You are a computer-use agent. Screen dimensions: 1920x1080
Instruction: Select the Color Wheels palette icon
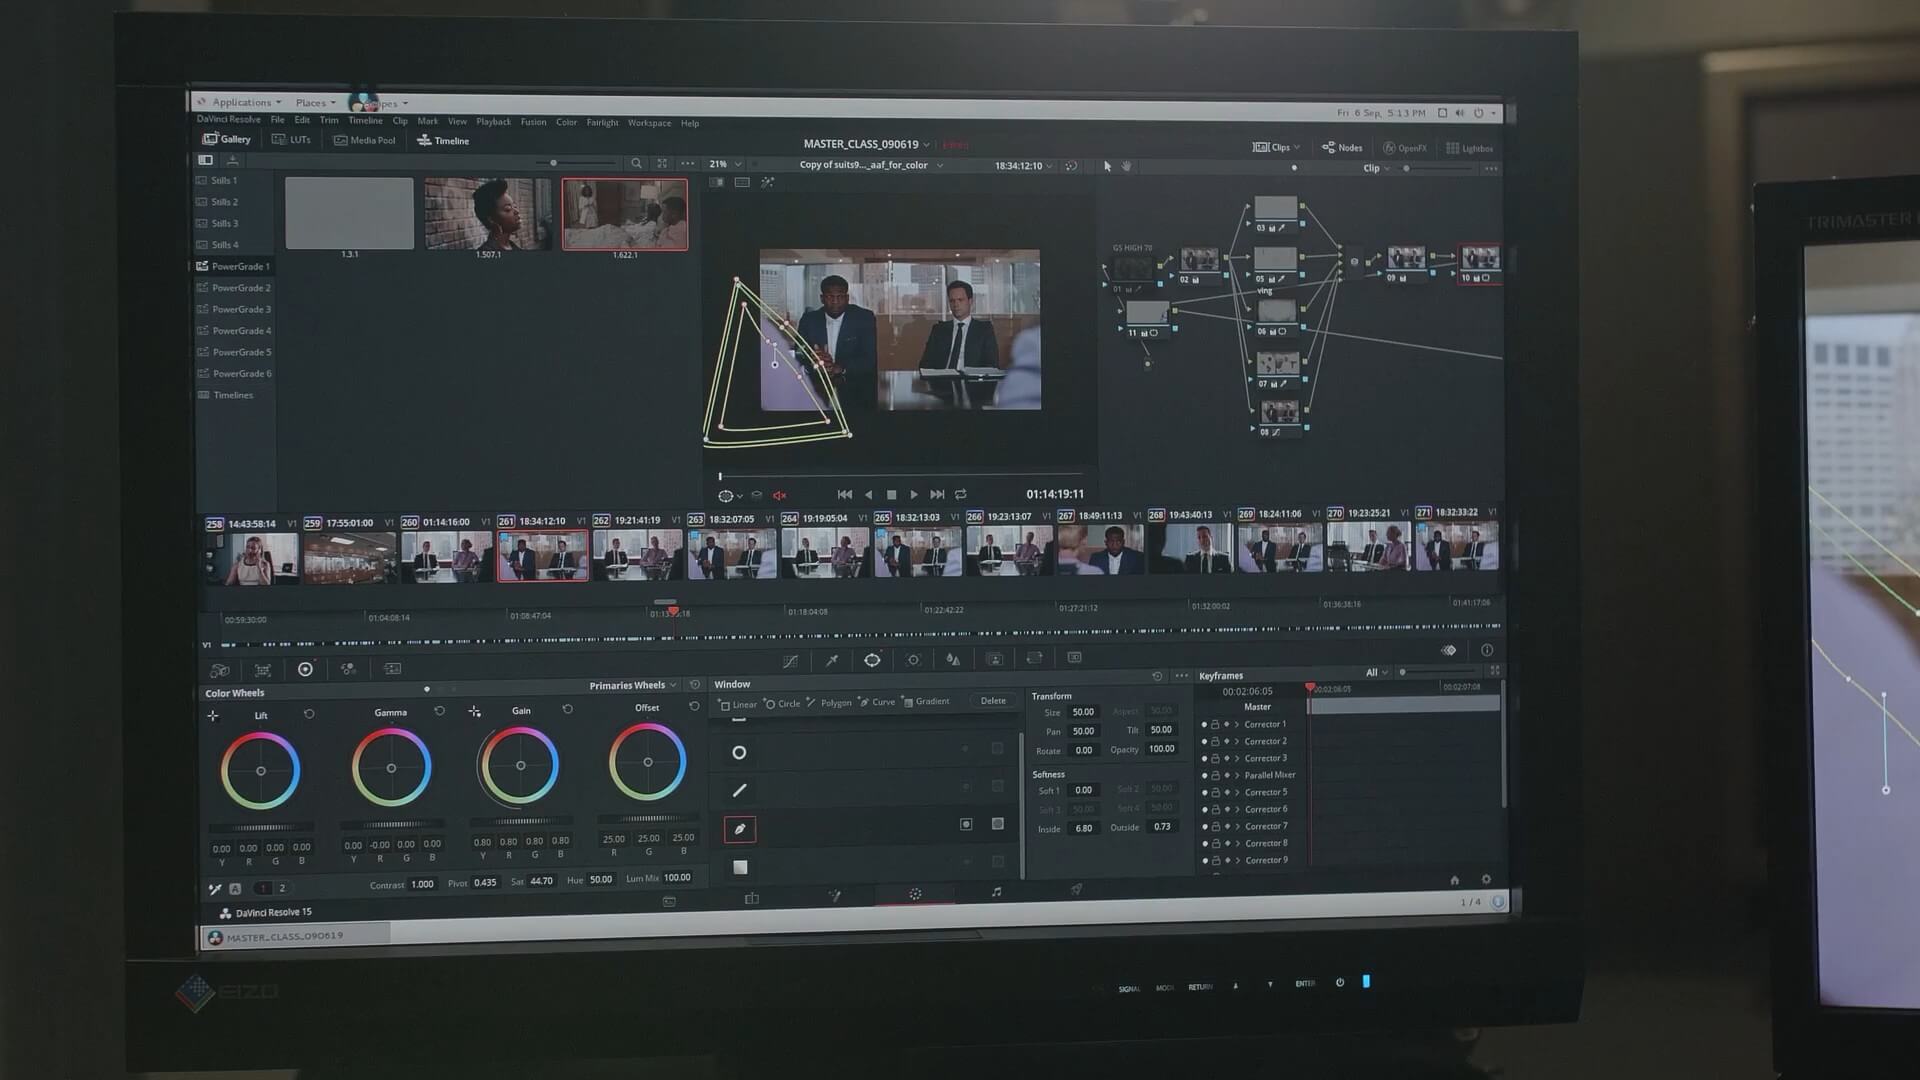point(305,669)
